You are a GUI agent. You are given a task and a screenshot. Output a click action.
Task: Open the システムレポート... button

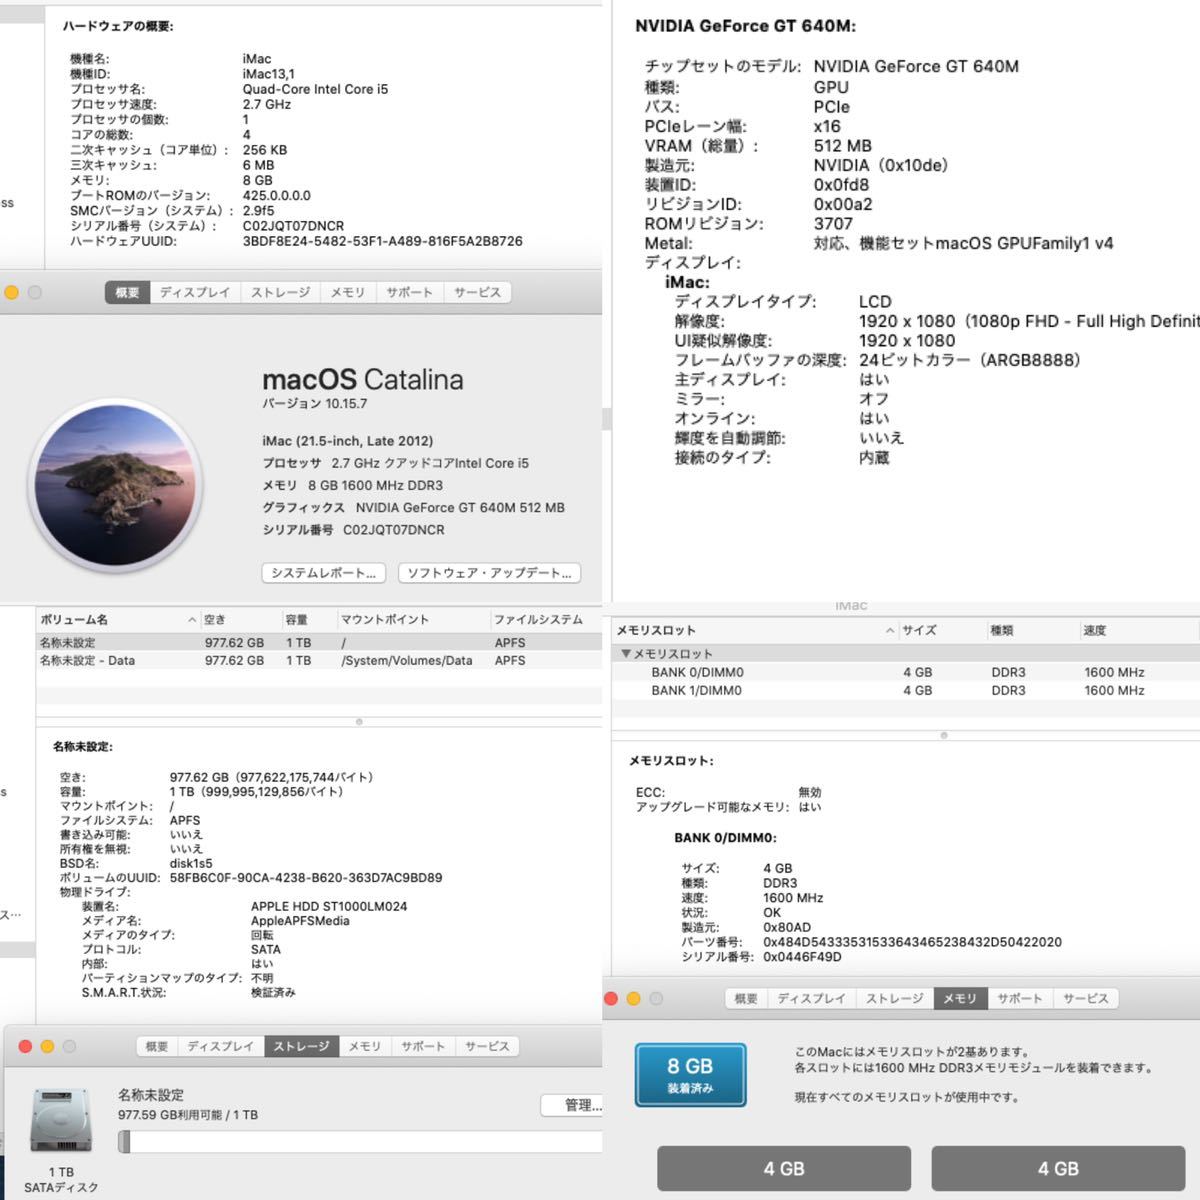coord(323,573)
